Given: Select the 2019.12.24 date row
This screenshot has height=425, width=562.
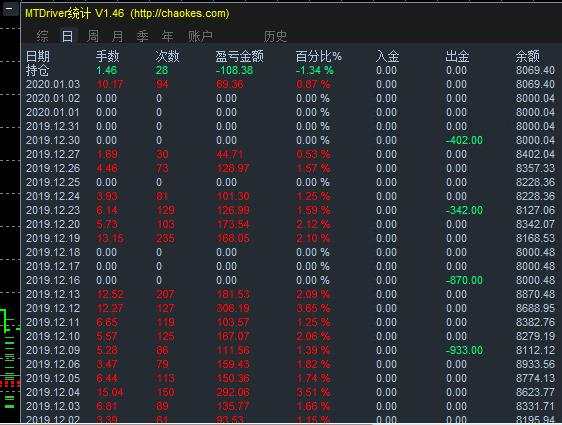Looking at the screenshot, I should (53, 196).
